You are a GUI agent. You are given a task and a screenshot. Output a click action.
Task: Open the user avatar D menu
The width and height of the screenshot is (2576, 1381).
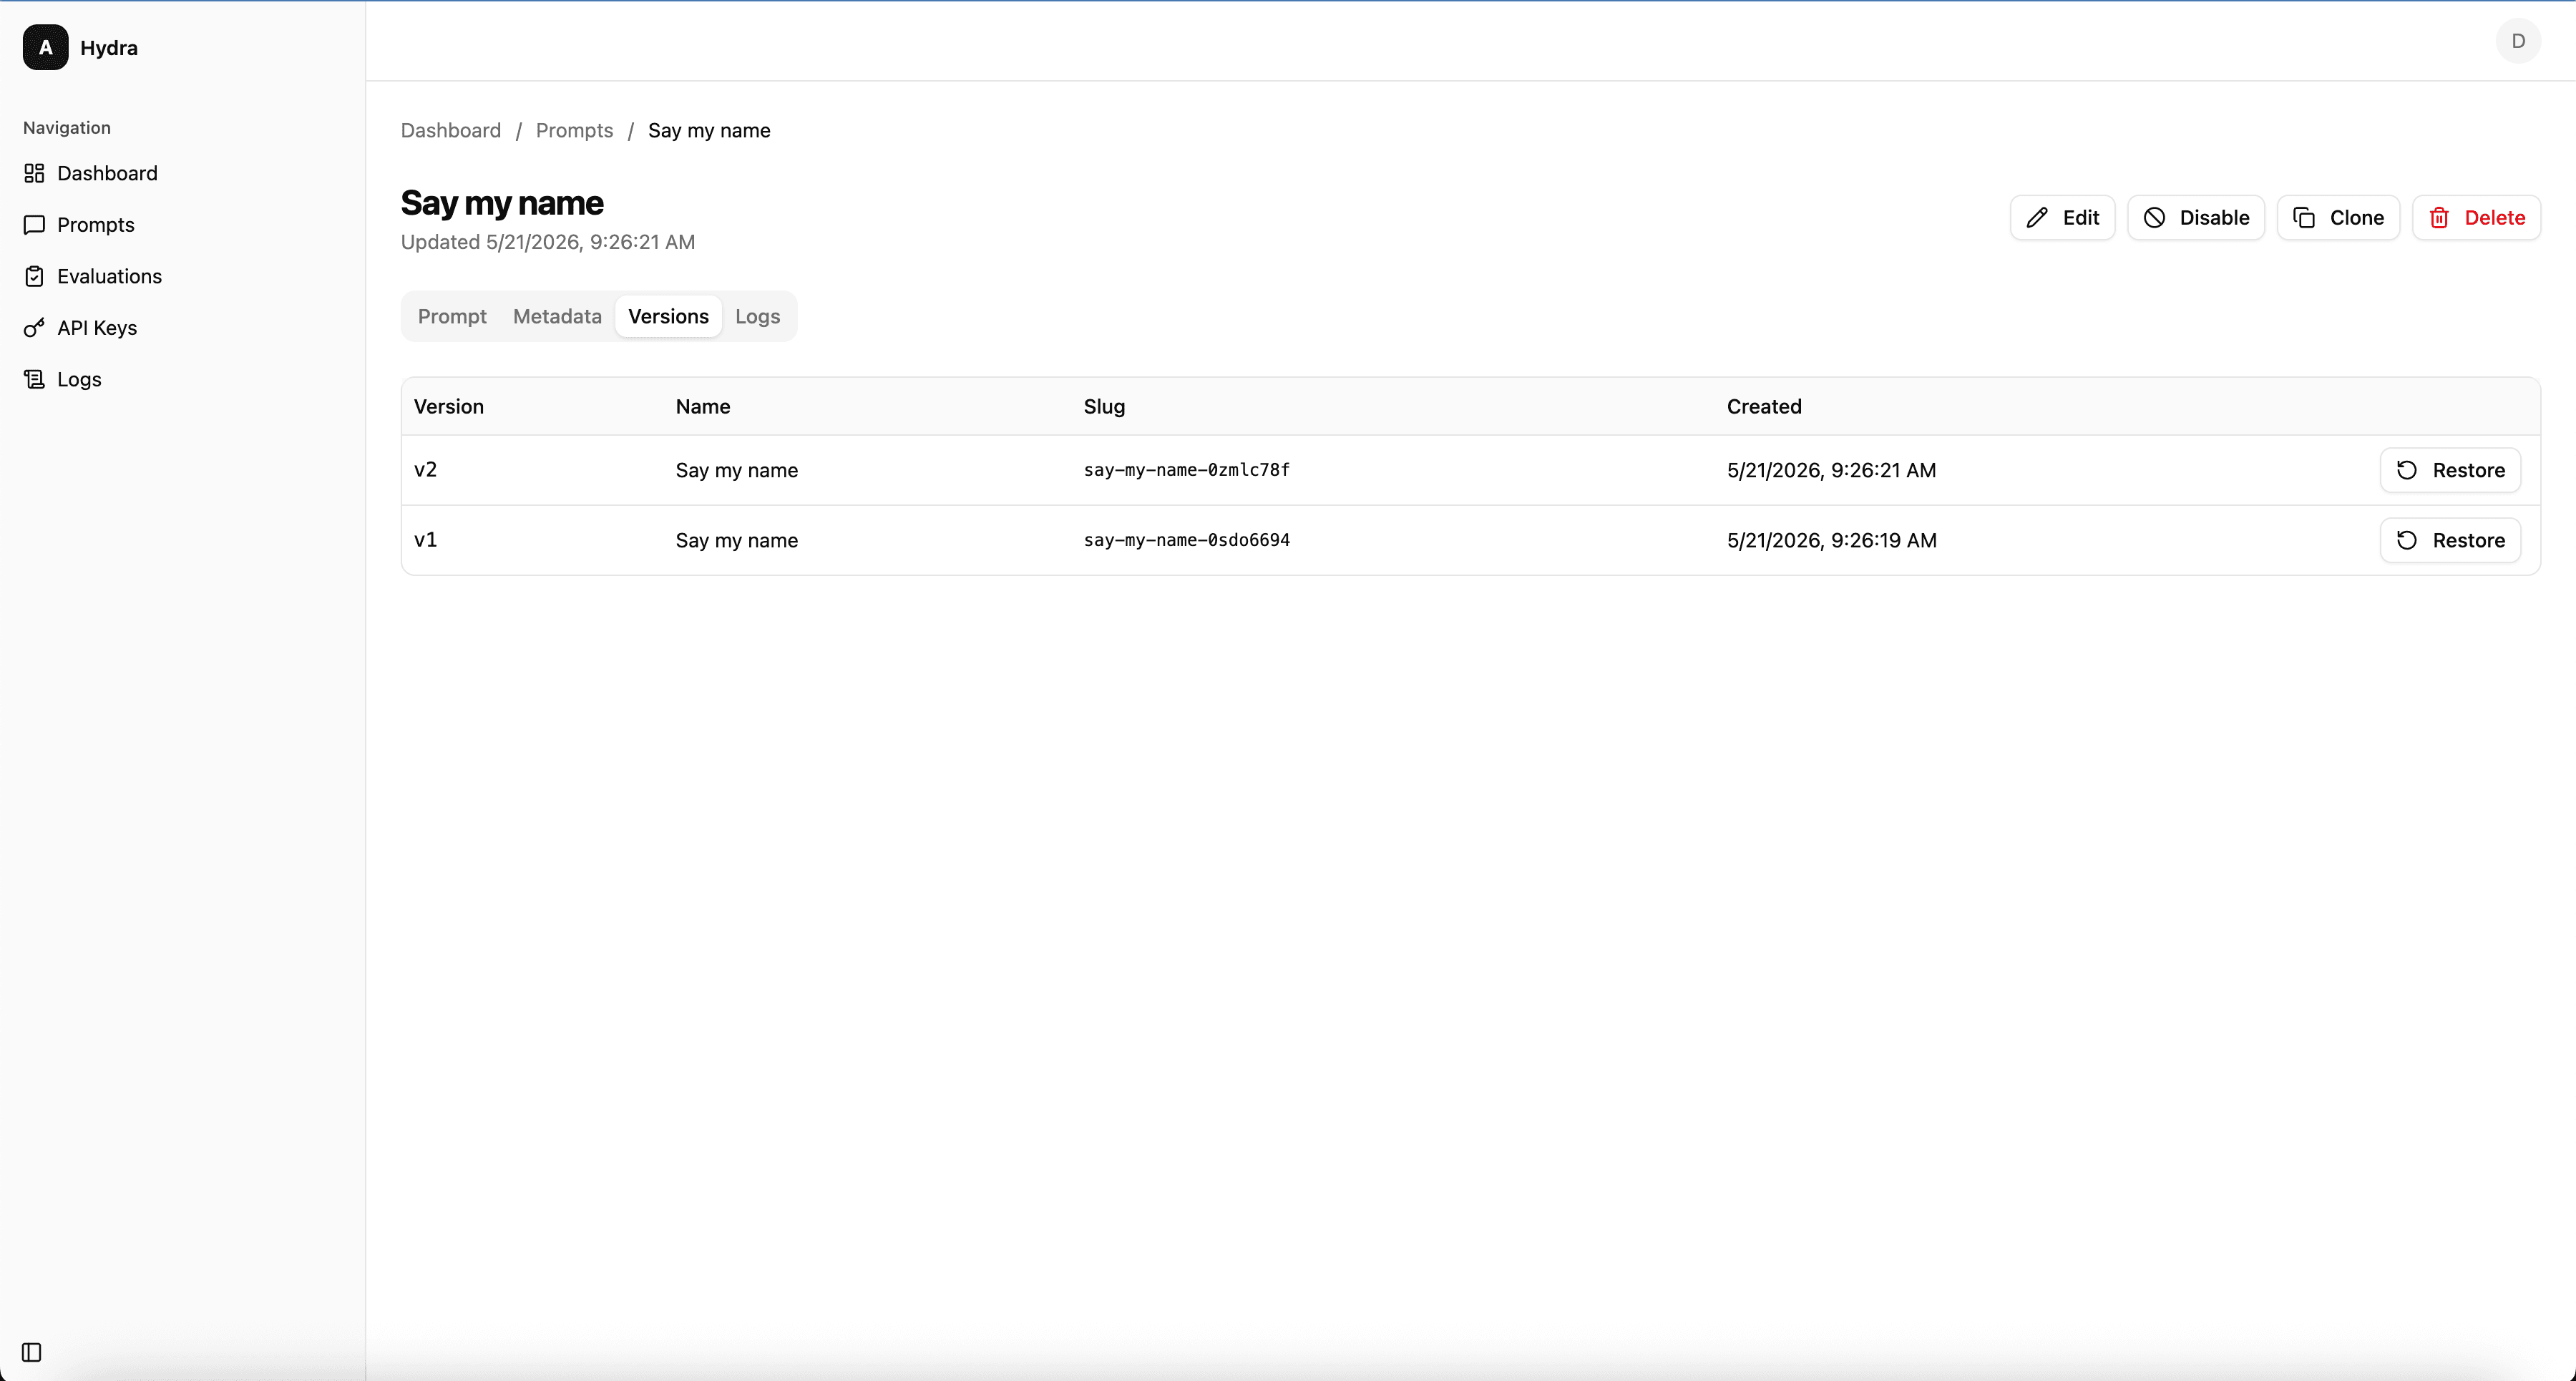click(x=2518, y=41)
